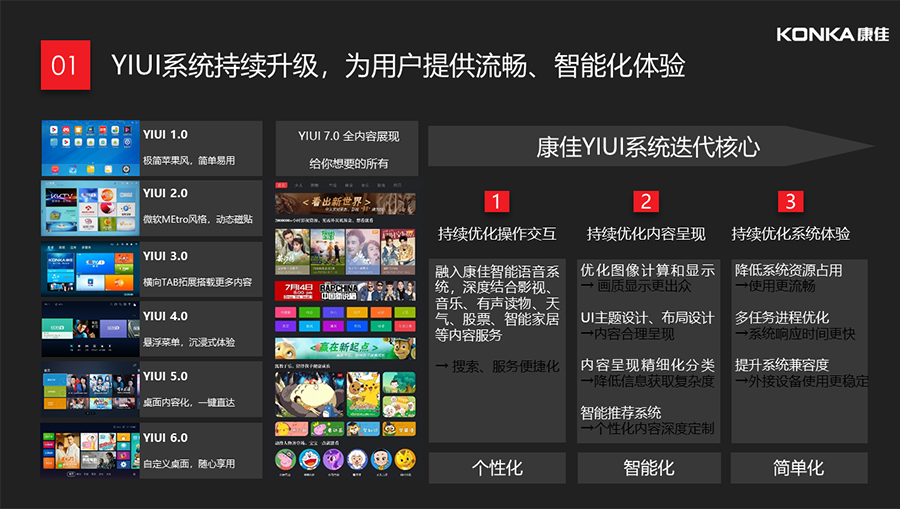Click the heading 持续优化操作交互

click(x=497, y=234)
